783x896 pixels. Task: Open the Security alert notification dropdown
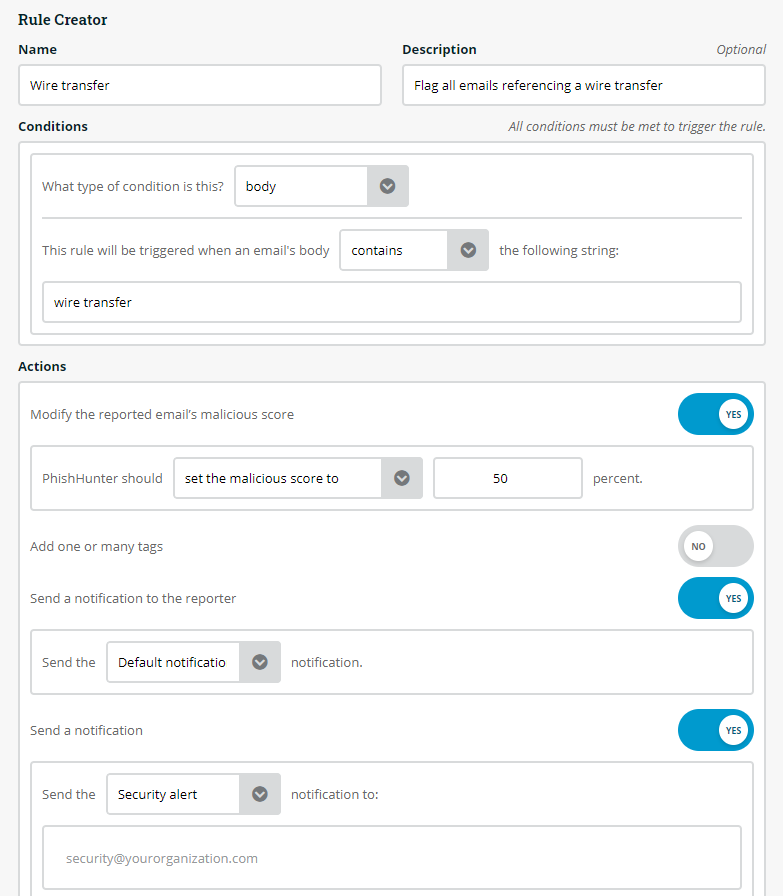click(173, 794)
